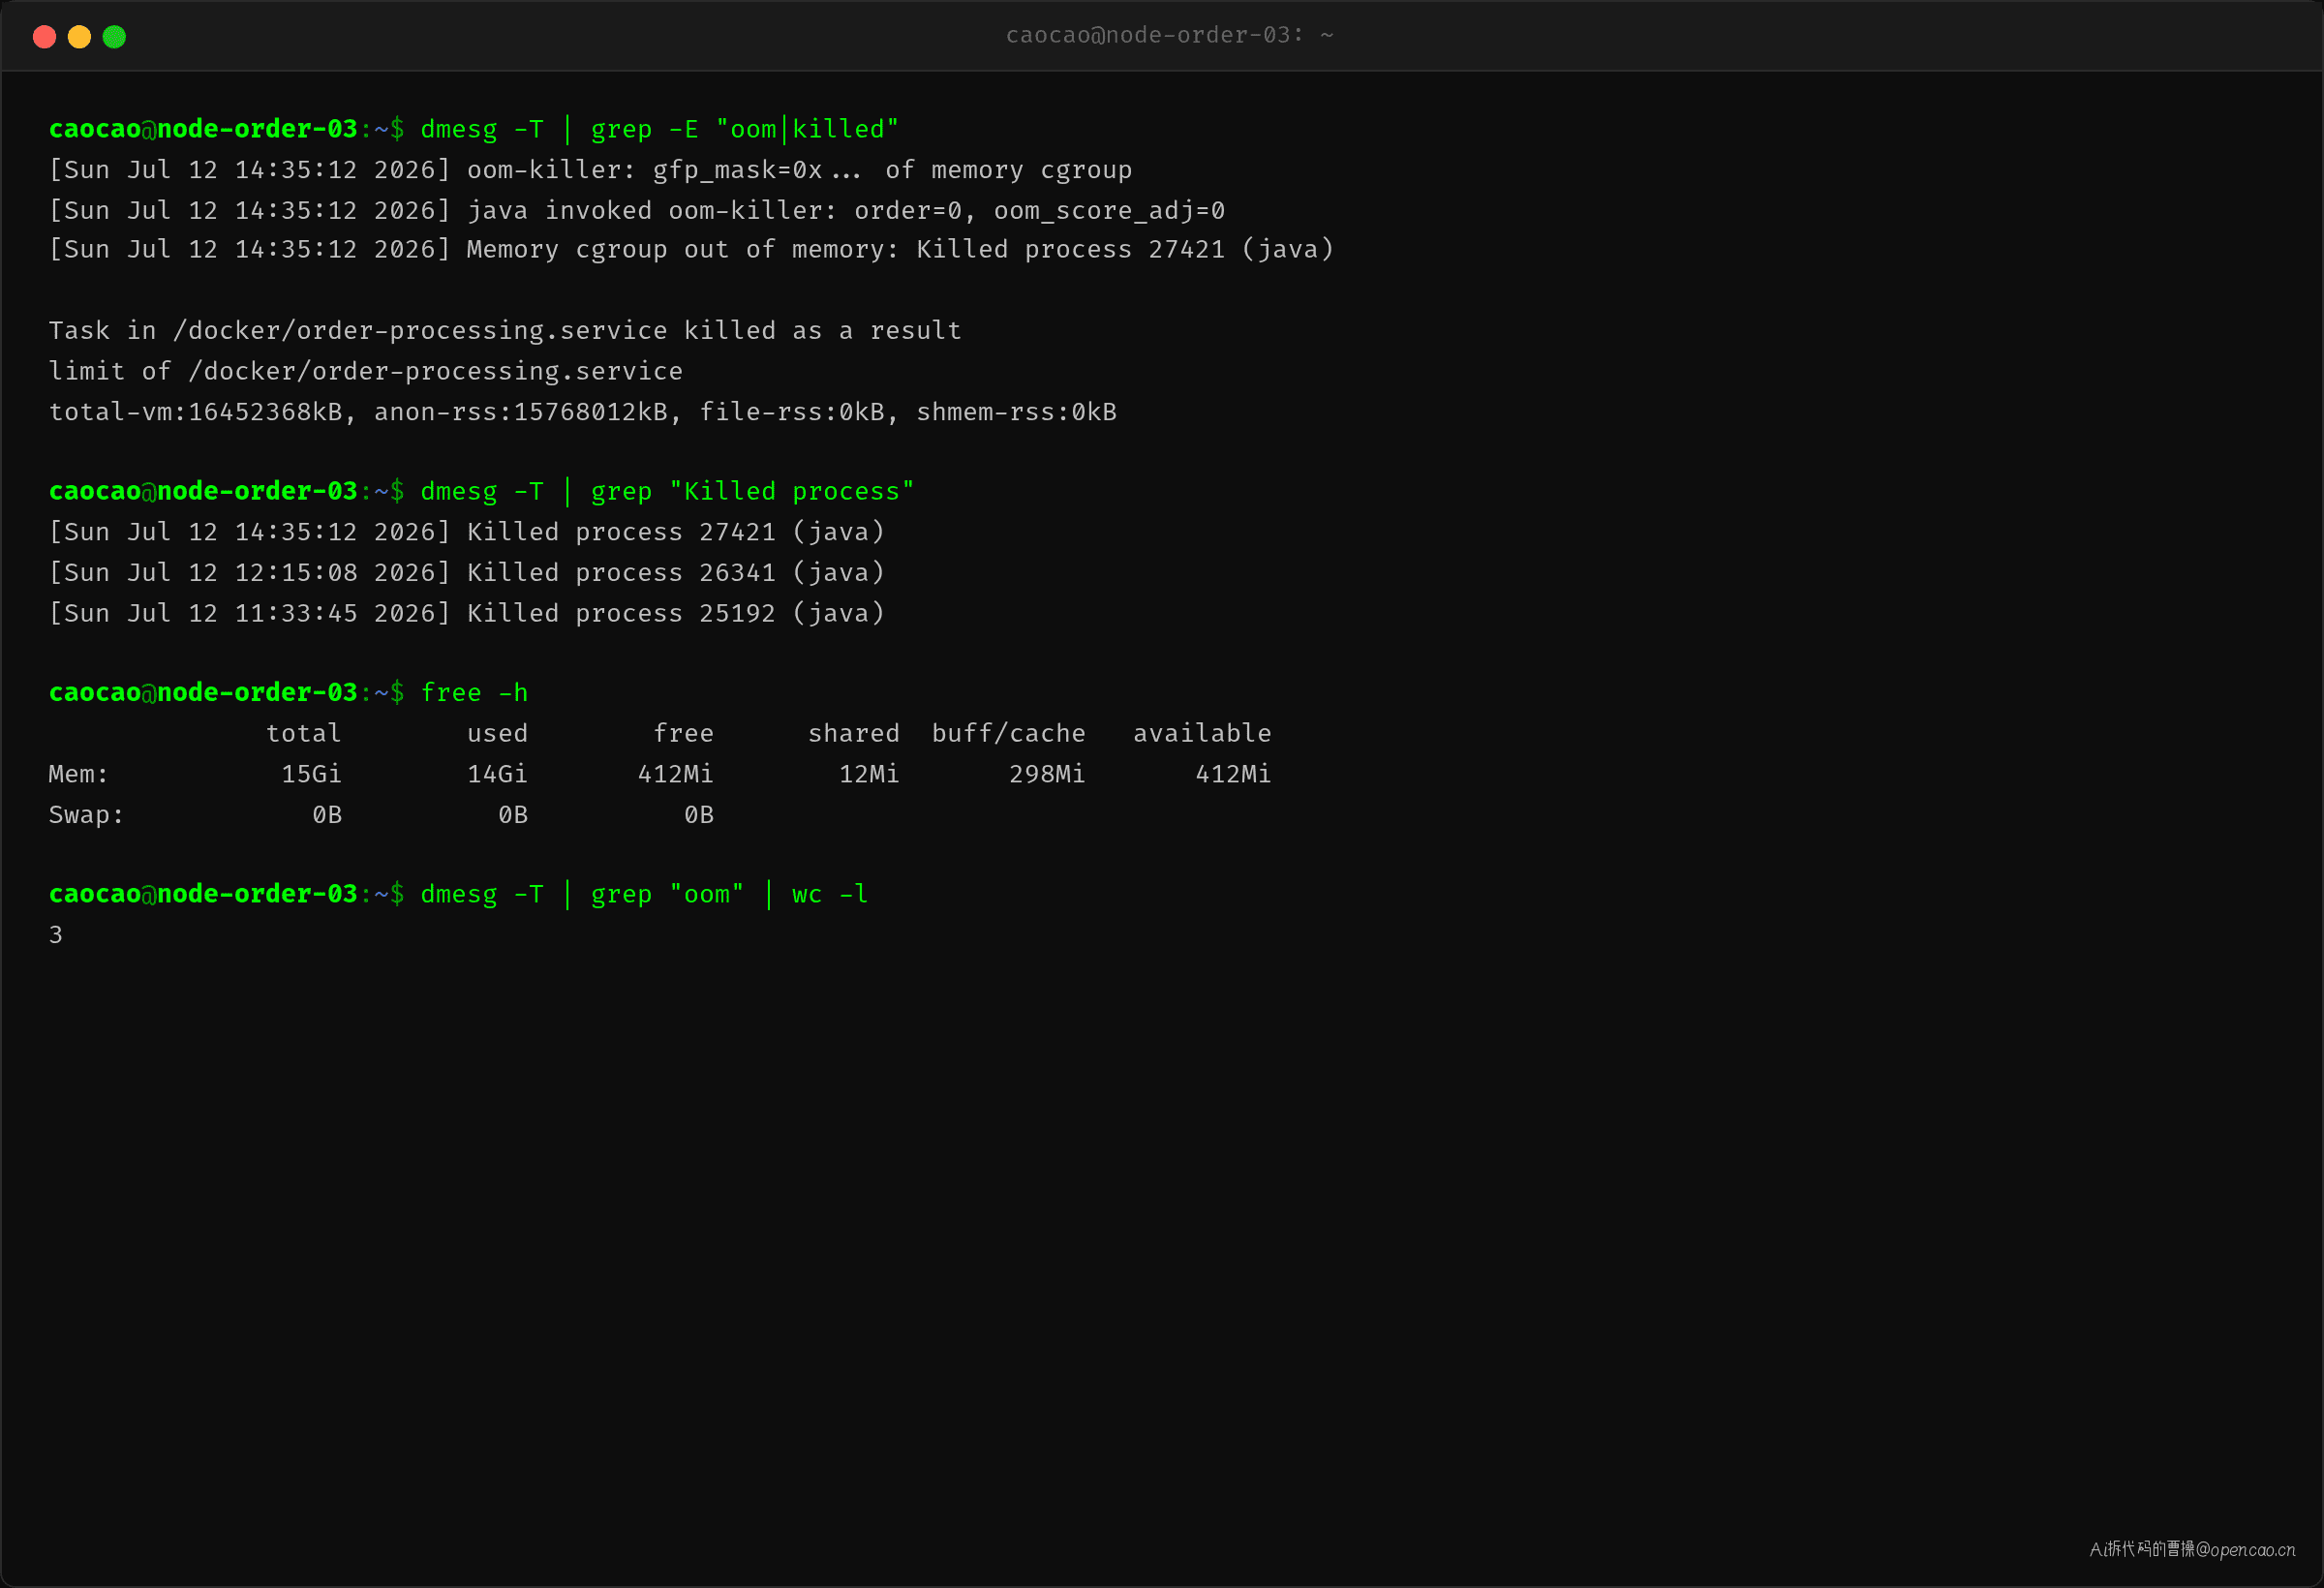Click the /docker/order-processing.service killed line
Image resolution: width=2324 pixels, height=1588 pixels.
[505, 331]
